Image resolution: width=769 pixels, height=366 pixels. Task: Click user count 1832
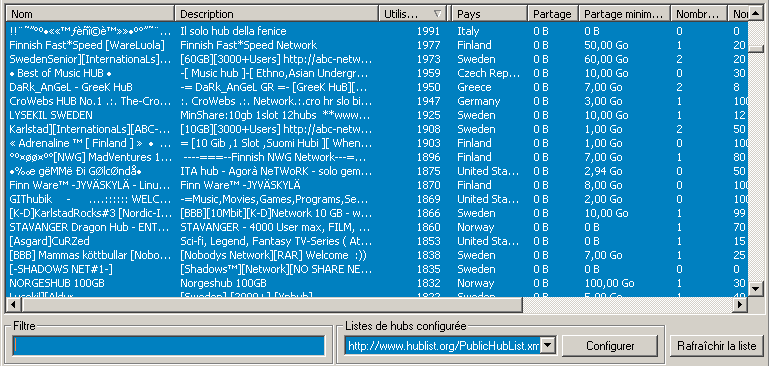coord(428,283)
